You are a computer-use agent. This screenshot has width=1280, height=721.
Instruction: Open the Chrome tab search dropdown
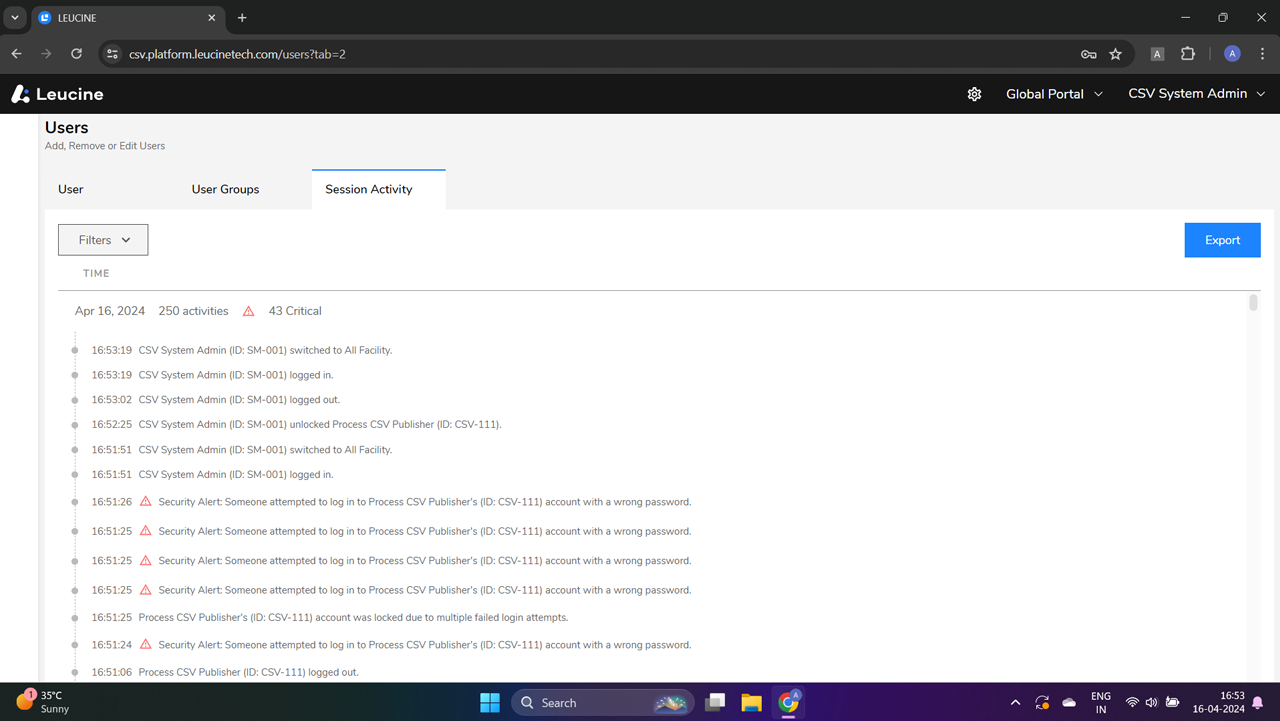pyautogui.click(x=14, y=18)
